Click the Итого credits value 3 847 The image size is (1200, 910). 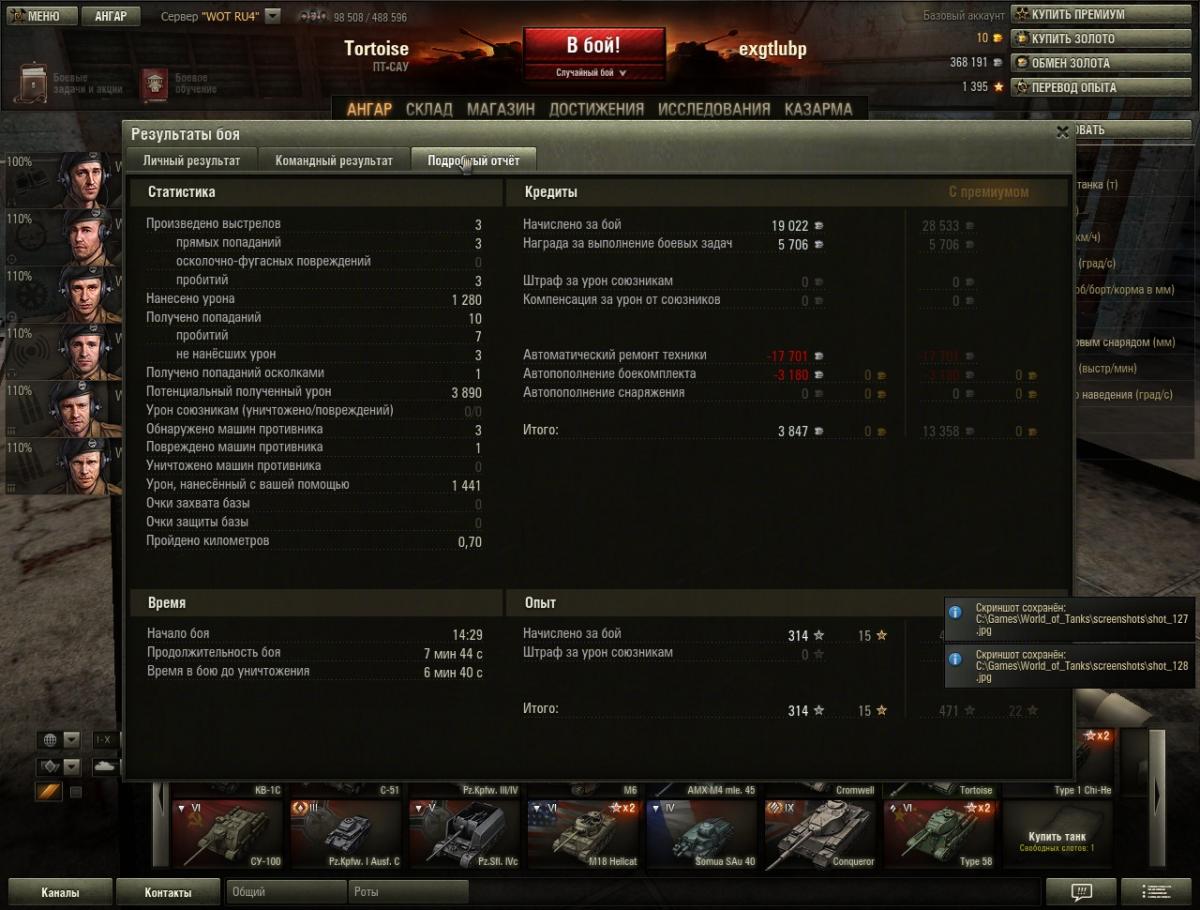click(x=793, y=431)
